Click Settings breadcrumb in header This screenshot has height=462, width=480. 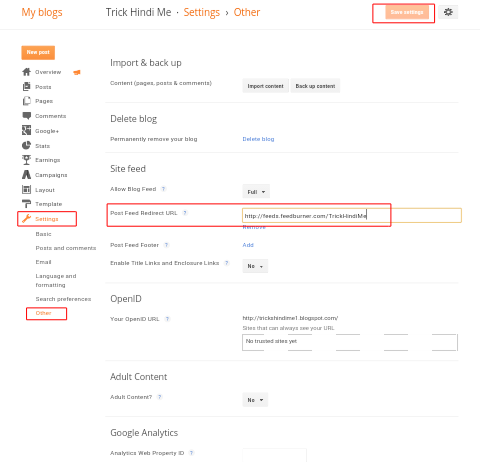click(x=202, y=12)
